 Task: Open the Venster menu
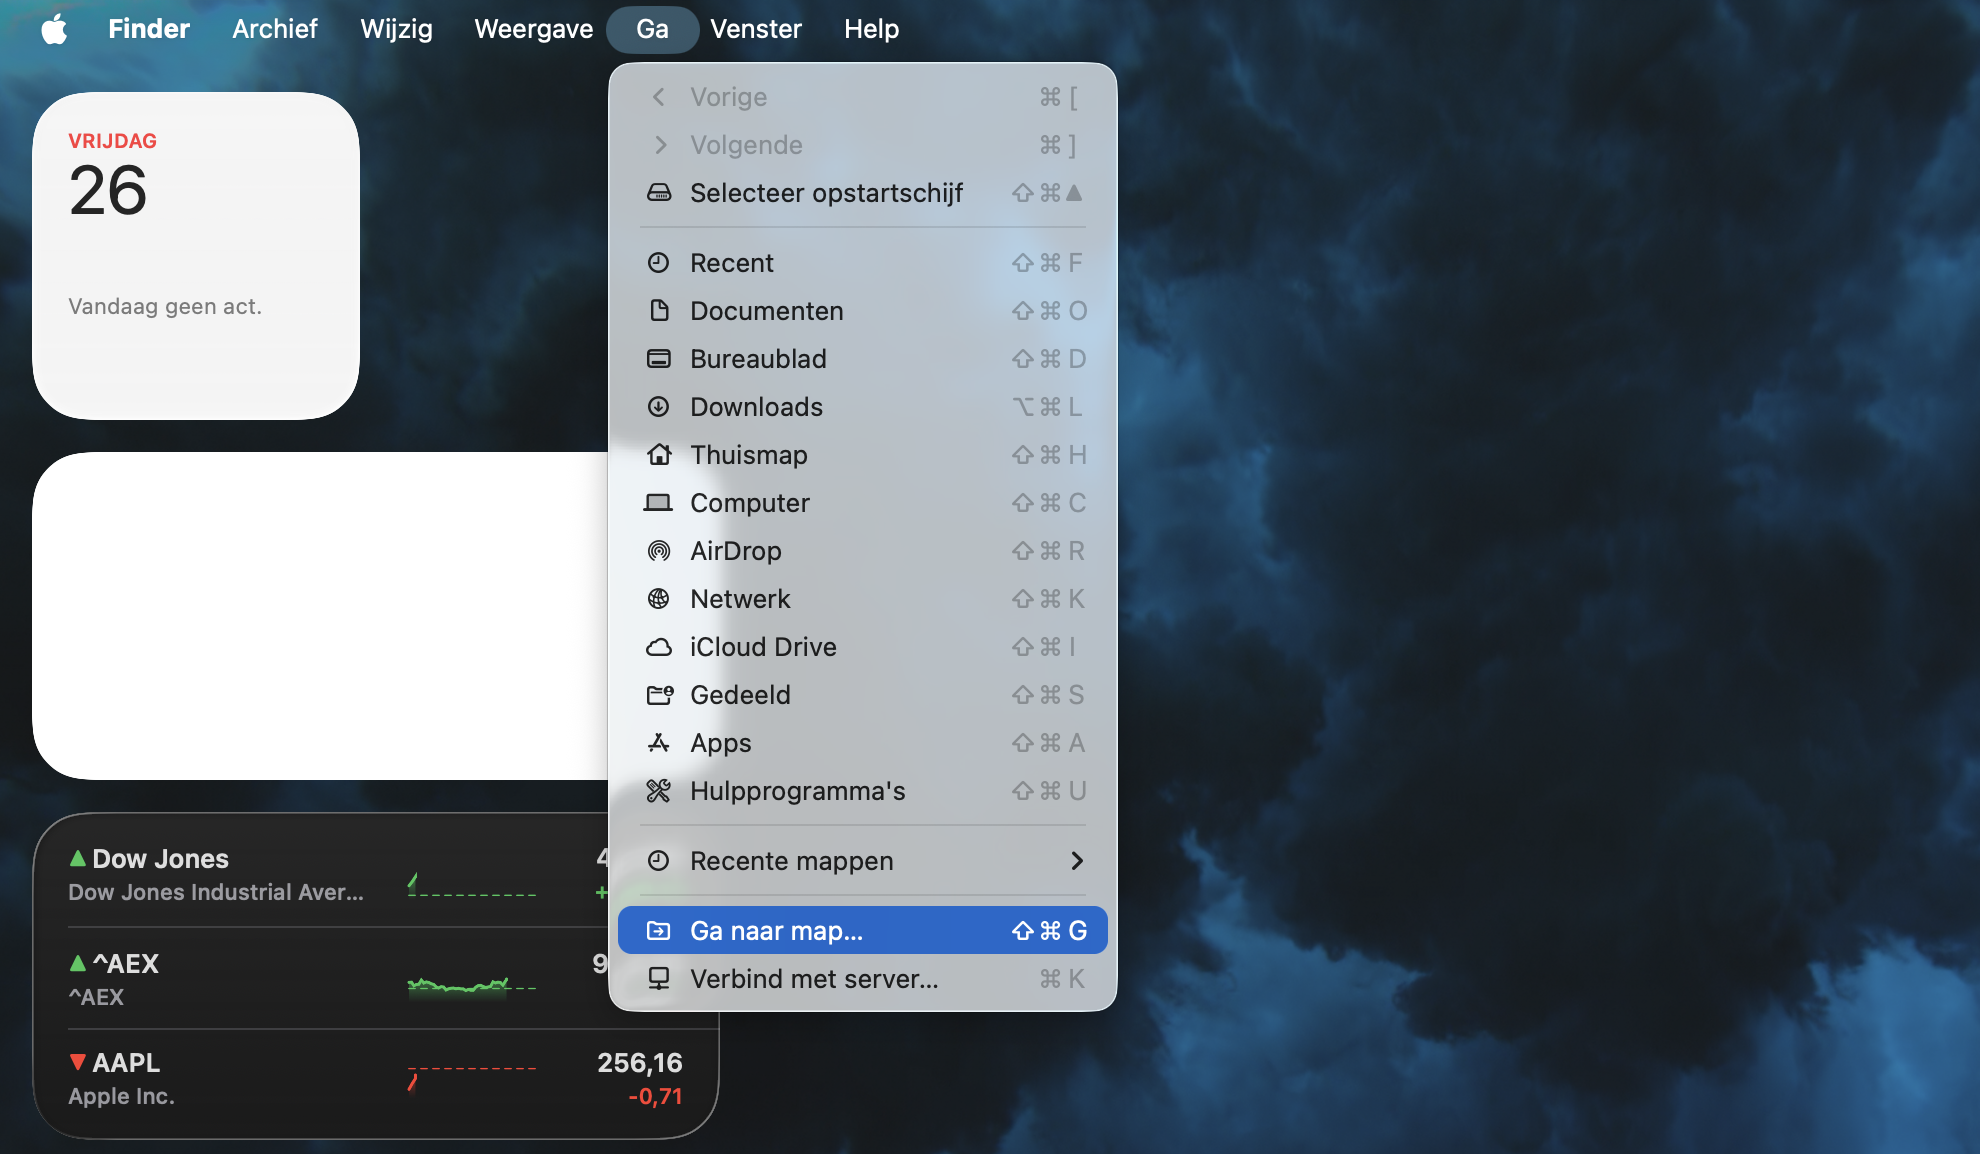(755, 29)
